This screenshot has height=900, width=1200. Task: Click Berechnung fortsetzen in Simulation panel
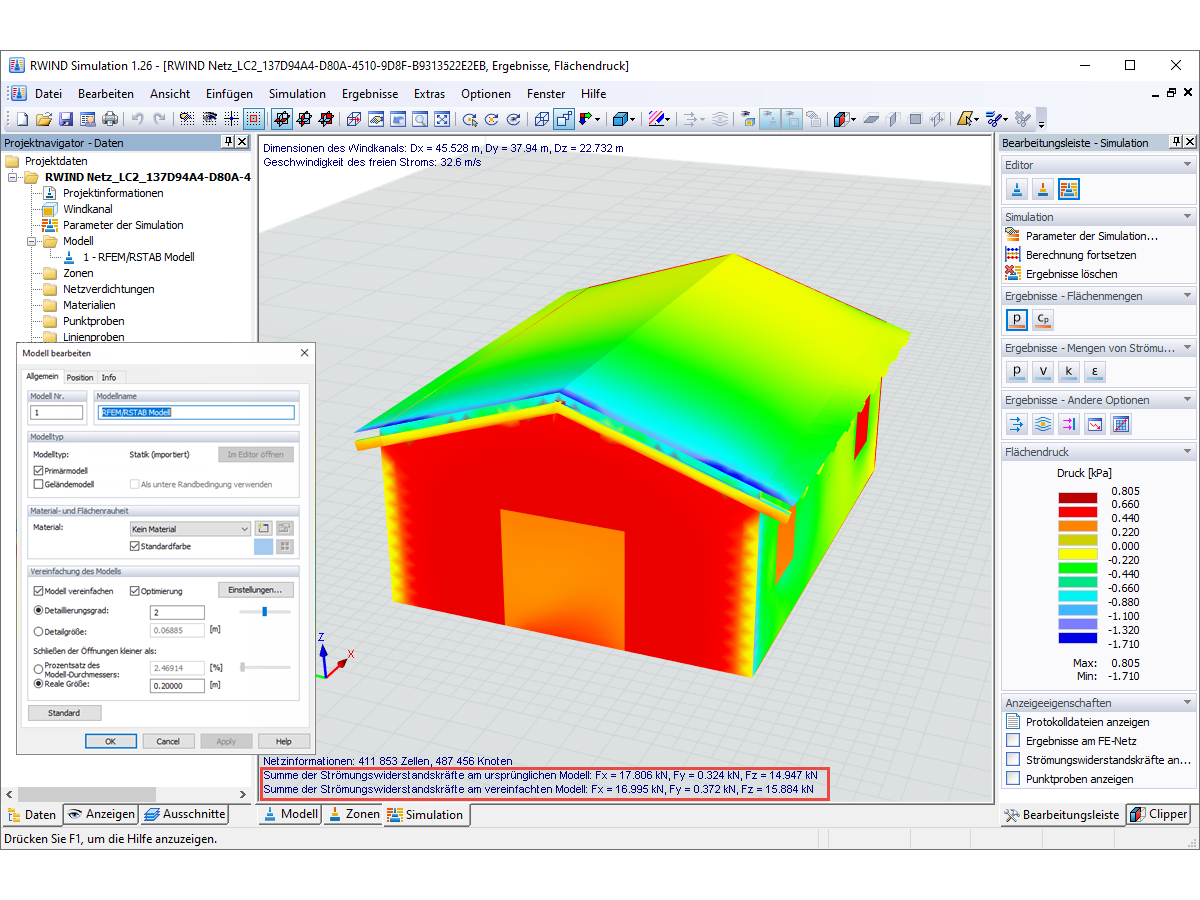(1081, 255)
